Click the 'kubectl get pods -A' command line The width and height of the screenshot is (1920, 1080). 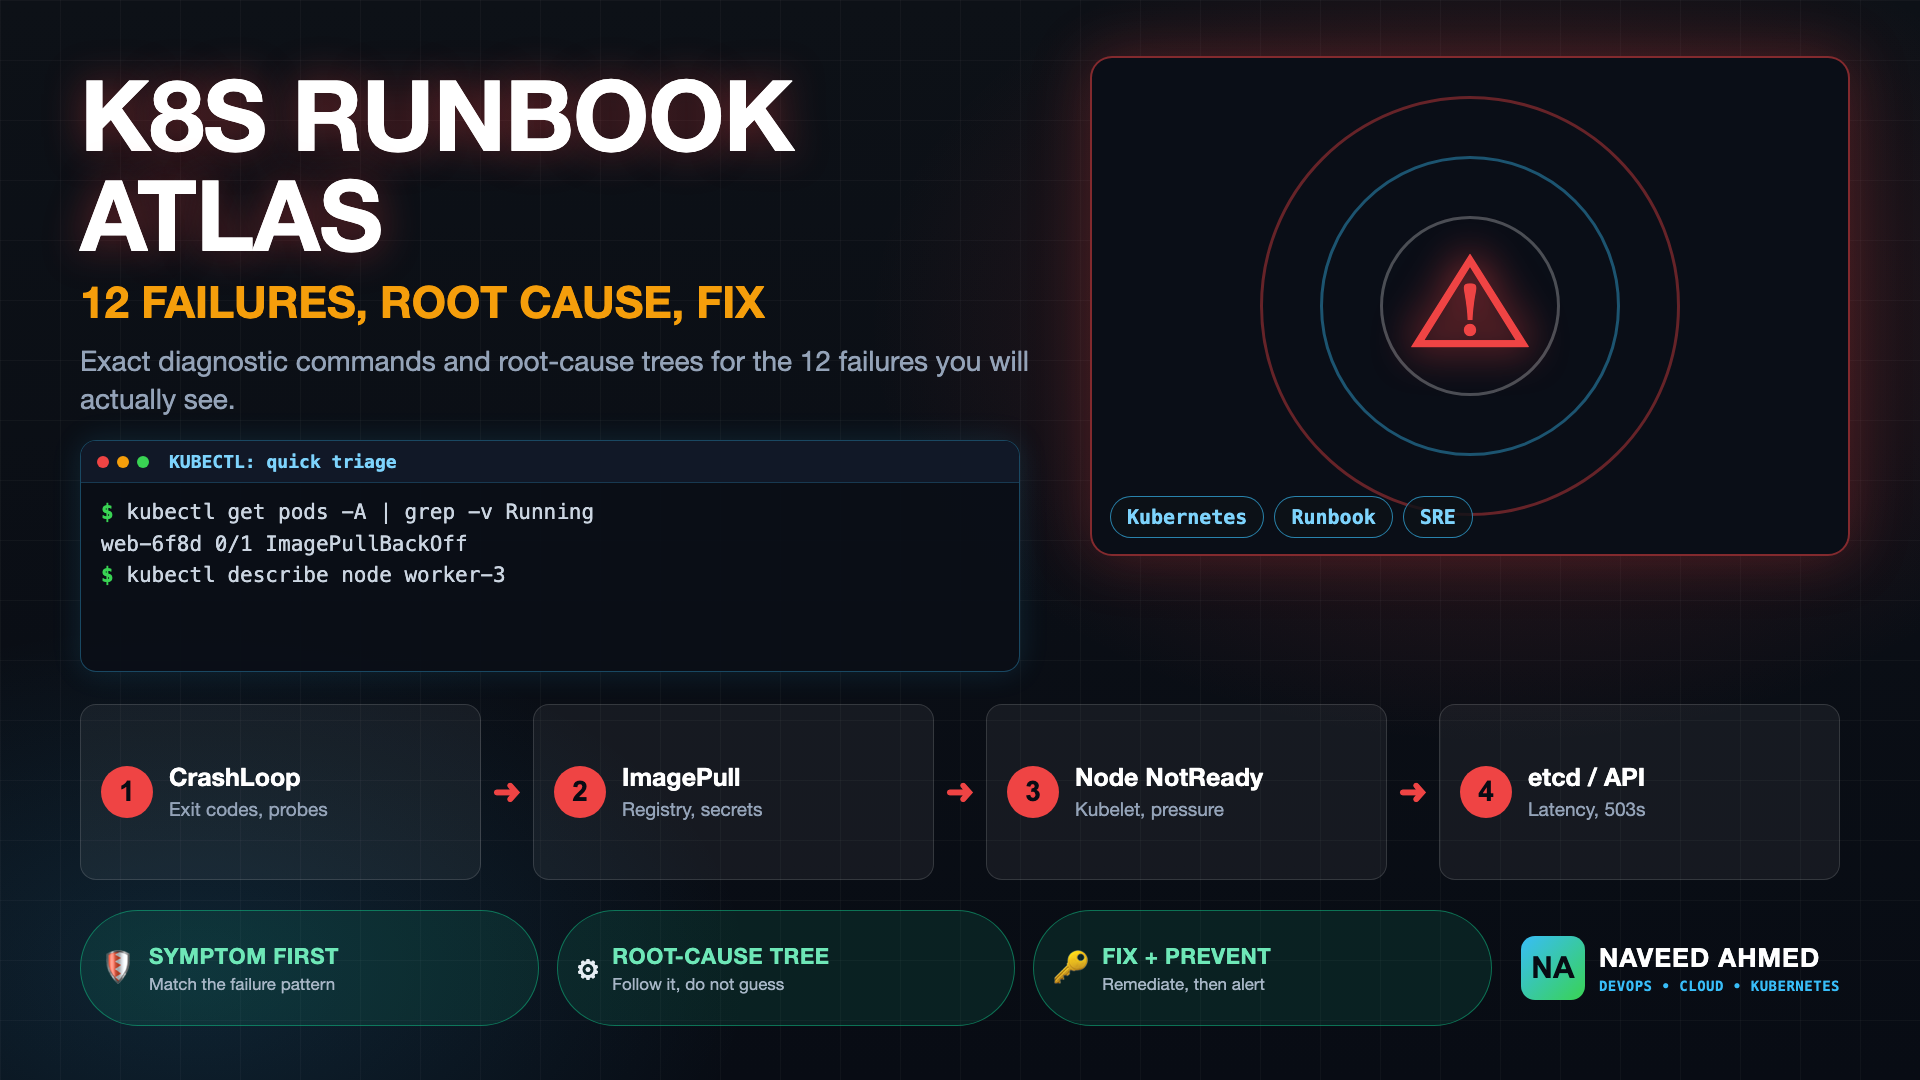click(347, 512)
